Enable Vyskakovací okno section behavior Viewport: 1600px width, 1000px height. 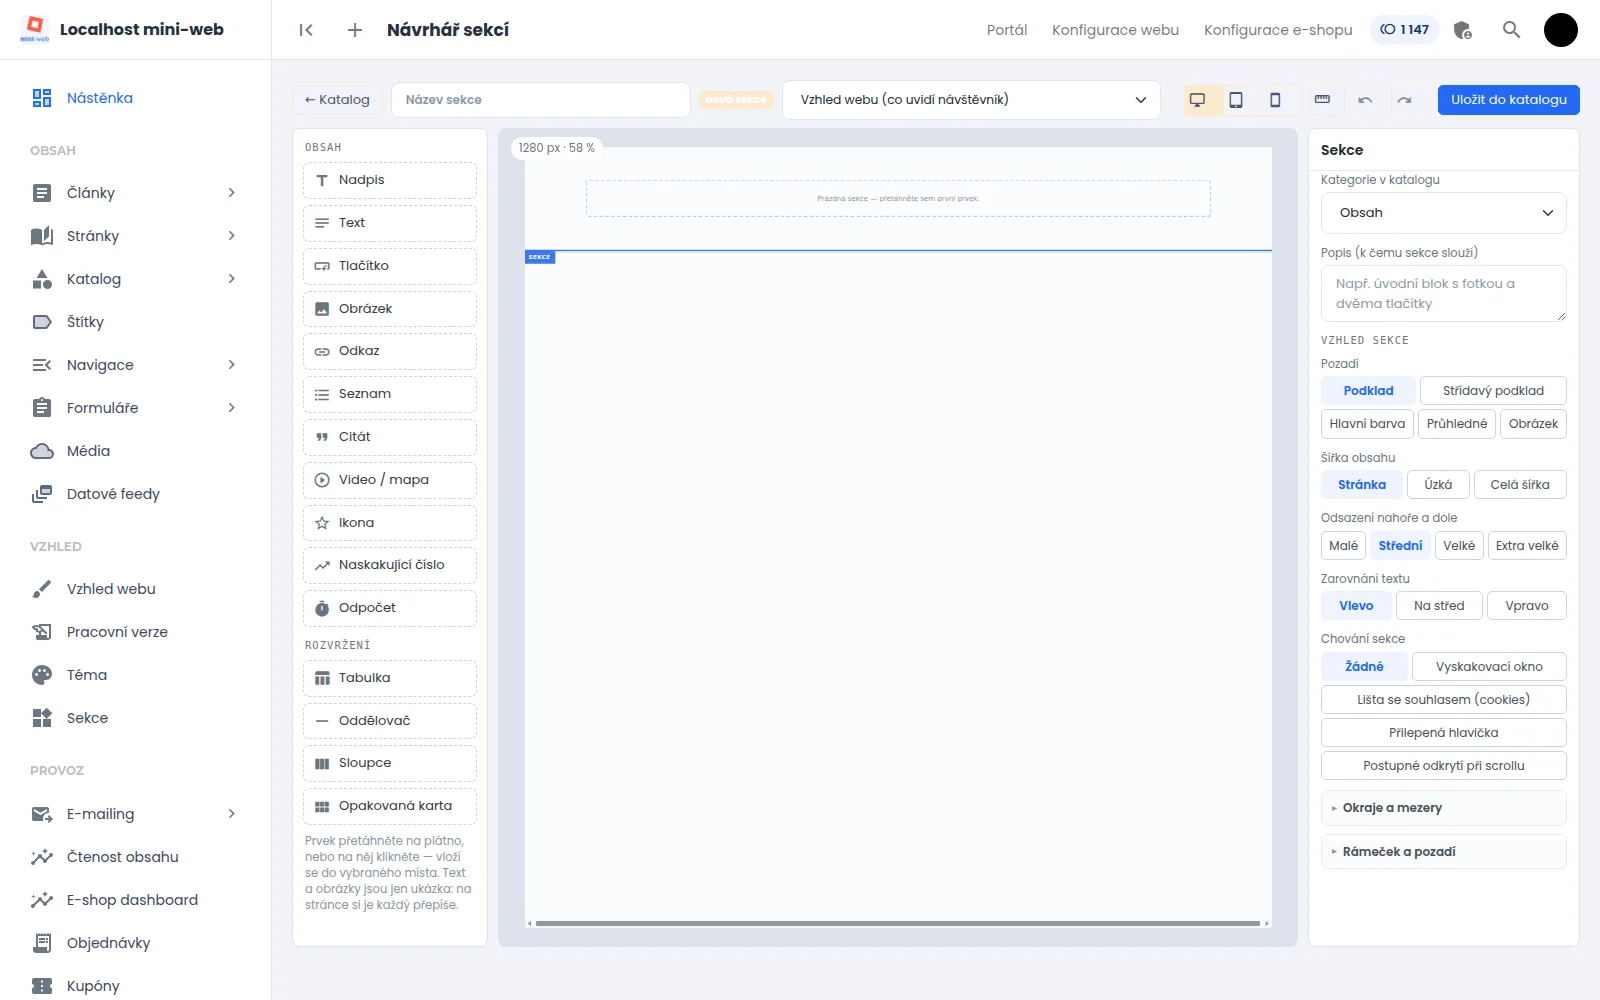coord(1489,667)
